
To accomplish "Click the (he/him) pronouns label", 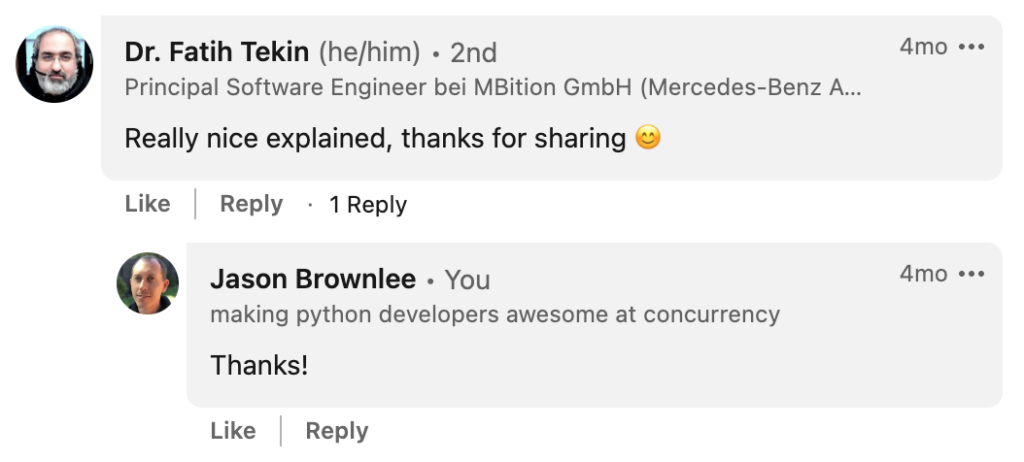I will (369, 52).
